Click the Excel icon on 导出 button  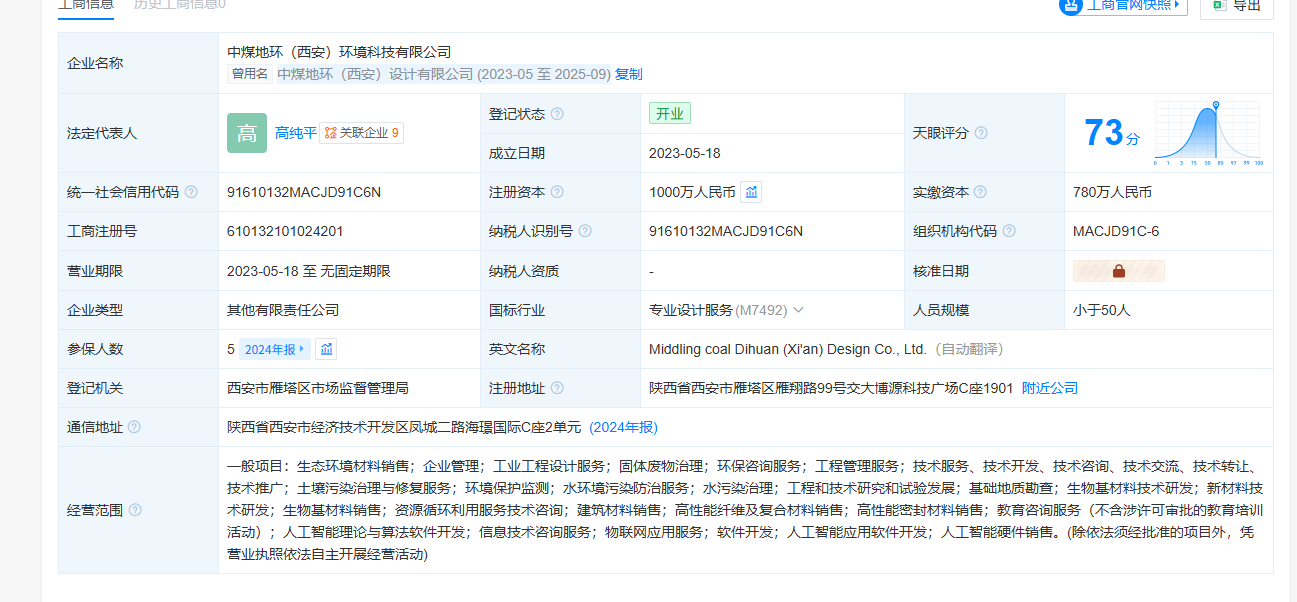(x=1219, y=5)
